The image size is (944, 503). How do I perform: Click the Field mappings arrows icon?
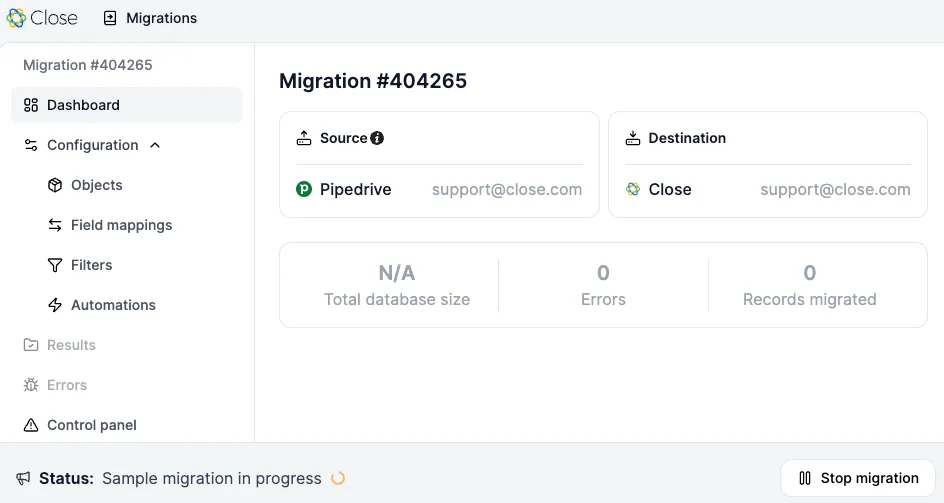[55, 225]
